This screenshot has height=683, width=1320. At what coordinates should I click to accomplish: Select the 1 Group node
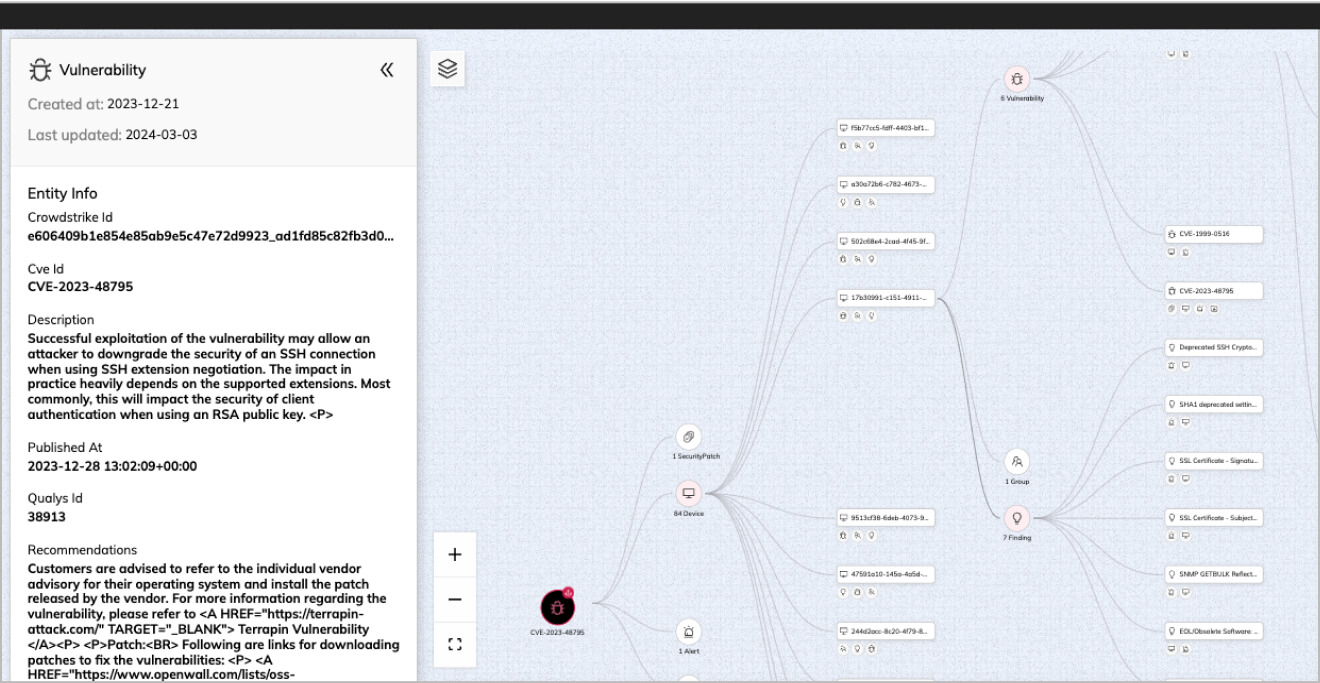click(1015, 462)
